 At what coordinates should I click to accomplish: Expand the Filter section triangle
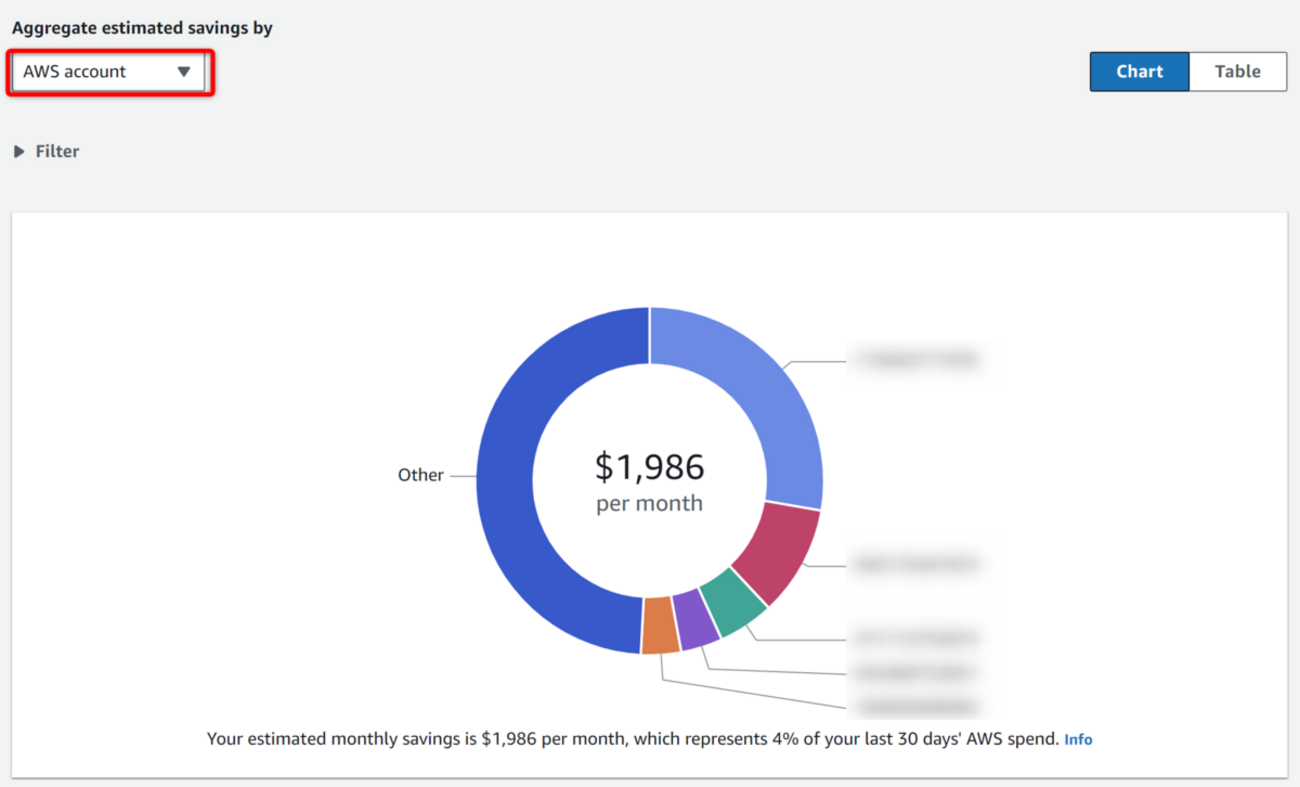(x=19, y=152)
